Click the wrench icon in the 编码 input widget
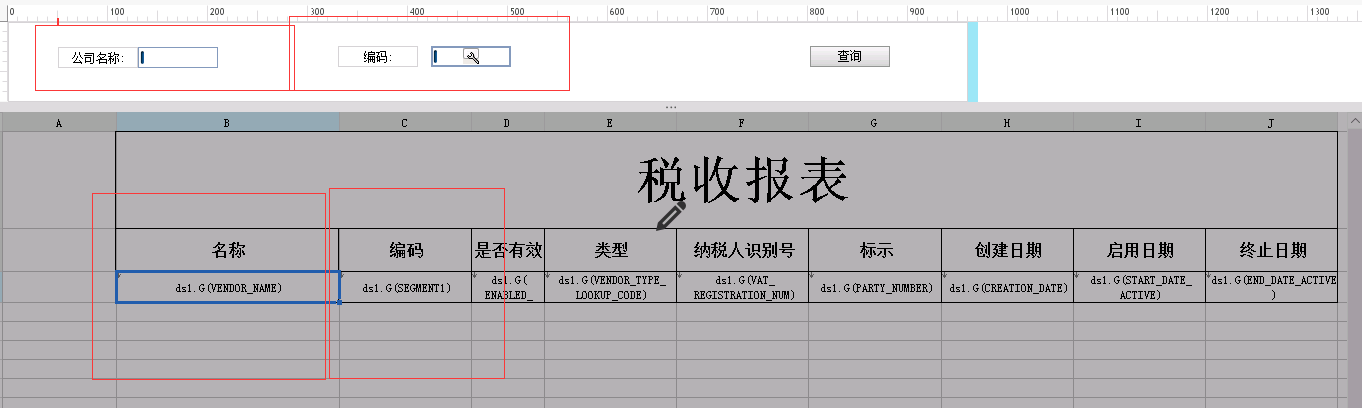1362x408 pixels. [472, 57]
